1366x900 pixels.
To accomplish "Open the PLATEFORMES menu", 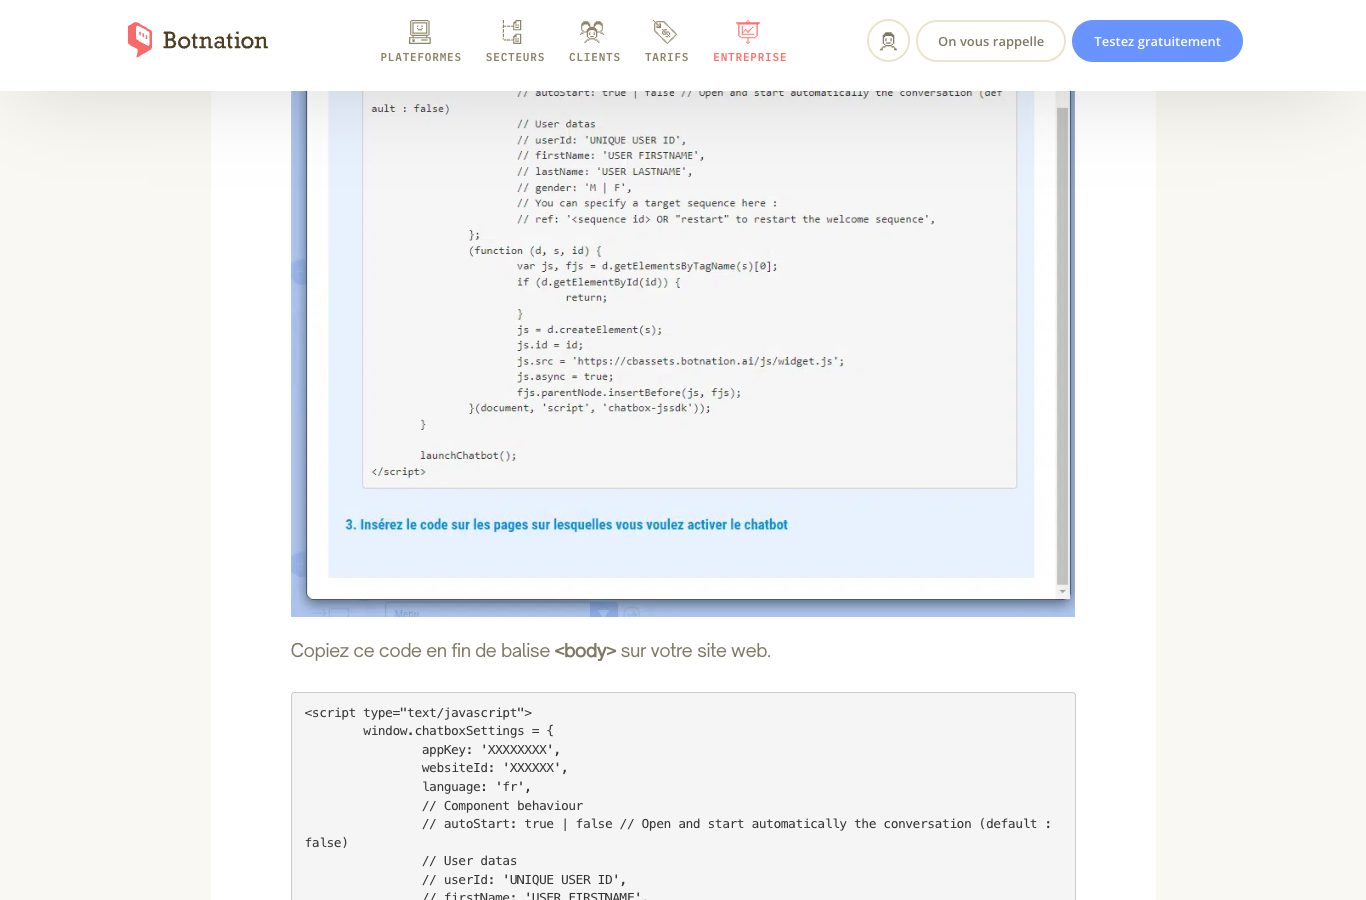I will (421, 58).
